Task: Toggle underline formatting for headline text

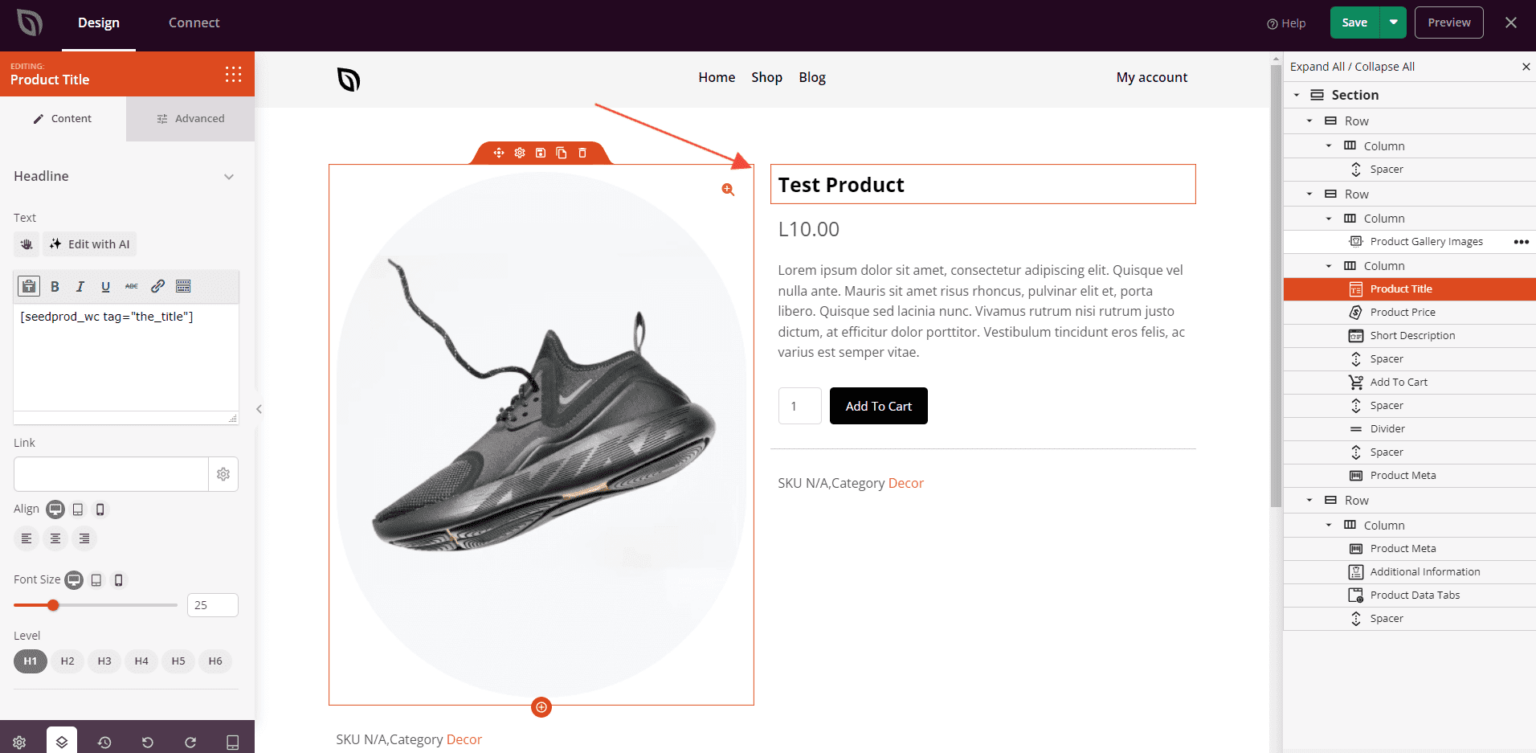Action: (x=105, y=286)
